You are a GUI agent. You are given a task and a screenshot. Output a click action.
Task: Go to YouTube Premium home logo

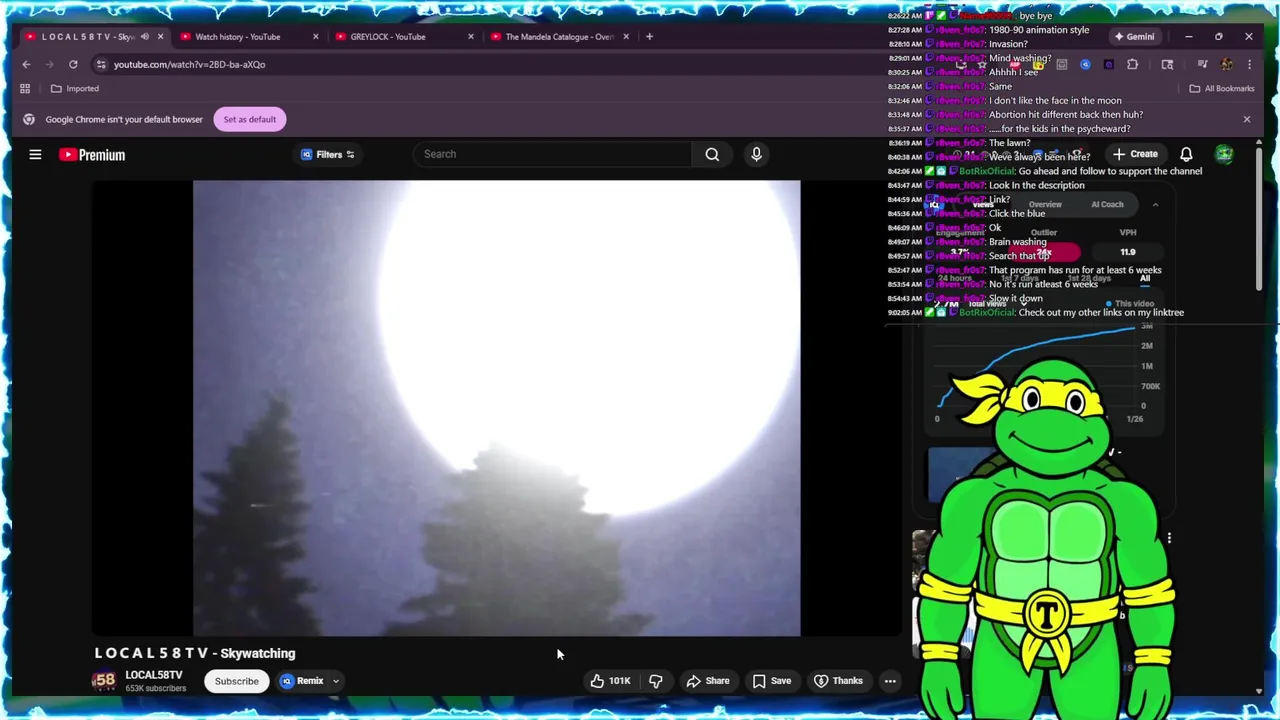[92, 155]
